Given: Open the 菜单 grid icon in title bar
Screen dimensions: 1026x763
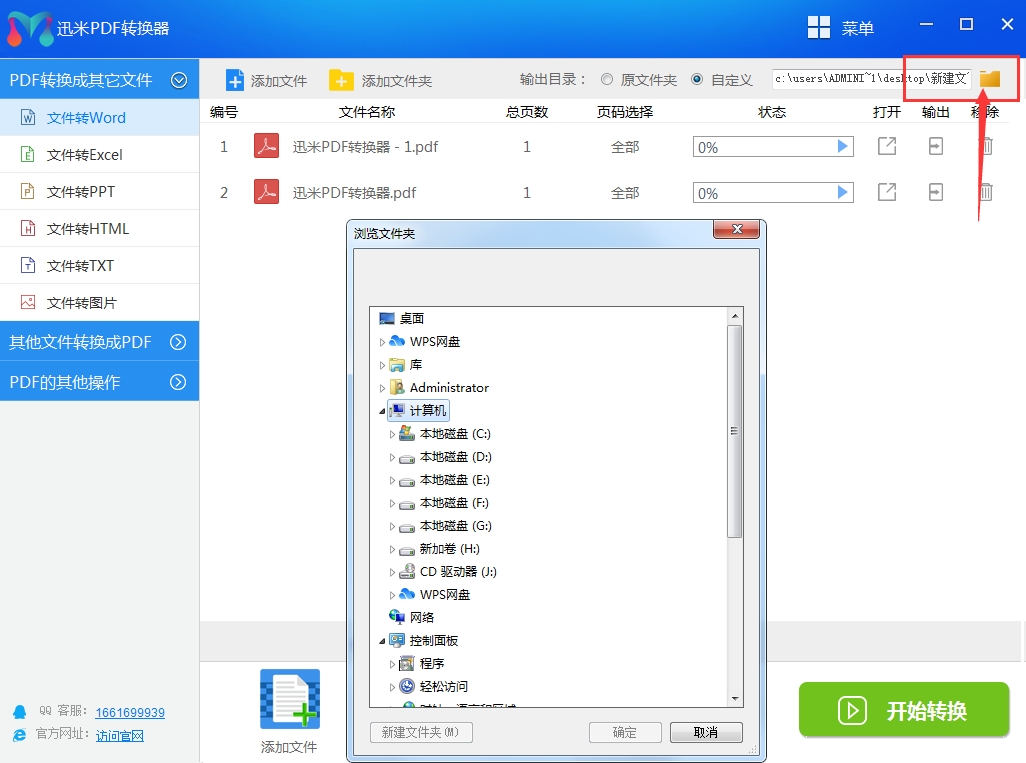Looking at the screenshot, I should pyautogui.click(x=819, y=28).
